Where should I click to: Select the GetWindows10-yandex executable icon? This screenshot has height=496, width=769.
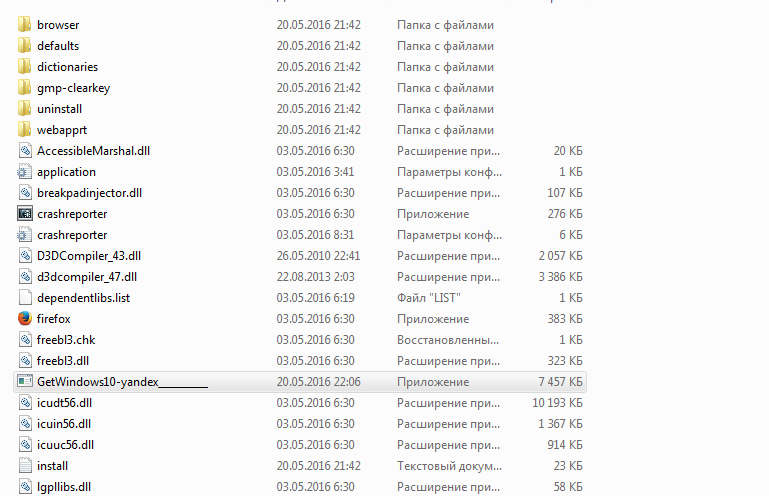tap(26, 382)
